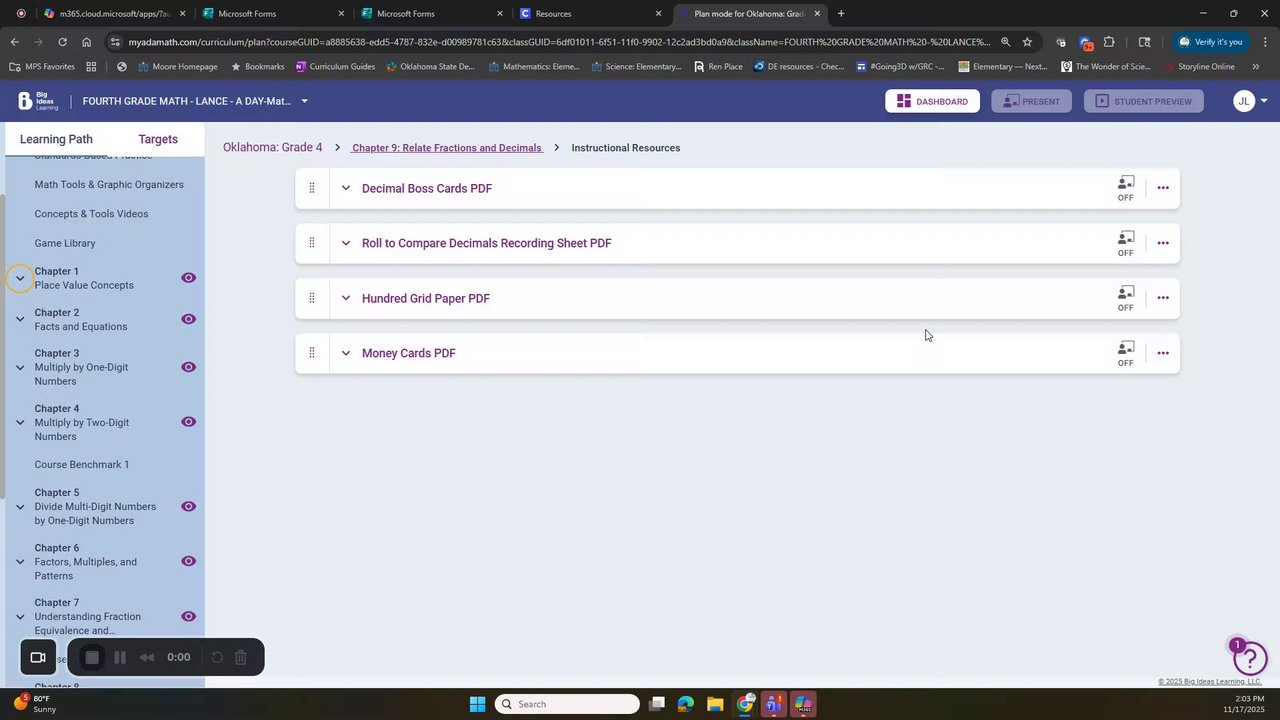Expand Chapter 5 in Learning Path
The width and height of the screenshot is (1280, 720).
(20, 507)
